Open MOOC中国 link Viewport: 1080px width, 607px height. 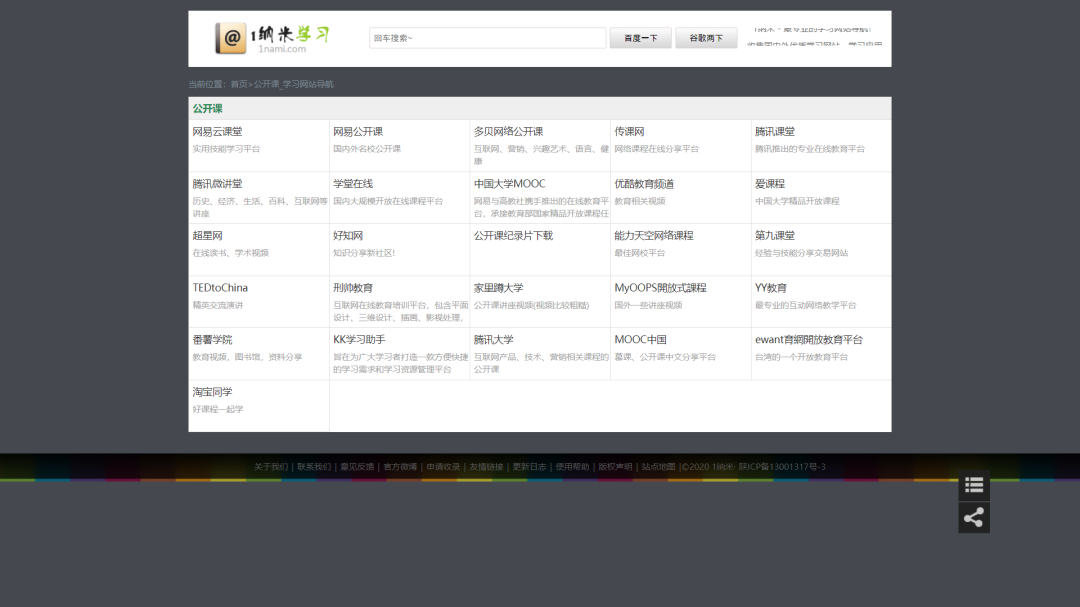(641, 340)
